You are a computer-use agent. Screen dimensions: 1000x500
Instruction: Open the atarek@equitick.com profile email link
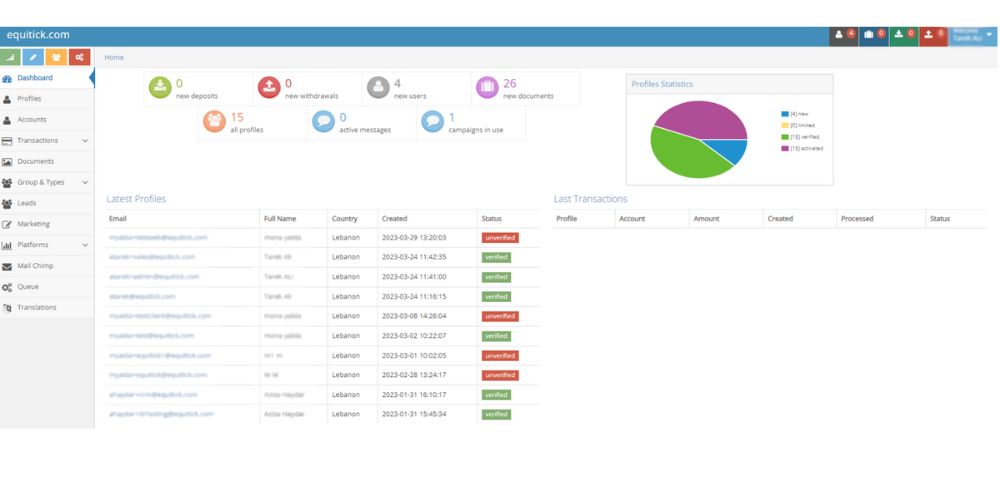(x=142, y=297)
